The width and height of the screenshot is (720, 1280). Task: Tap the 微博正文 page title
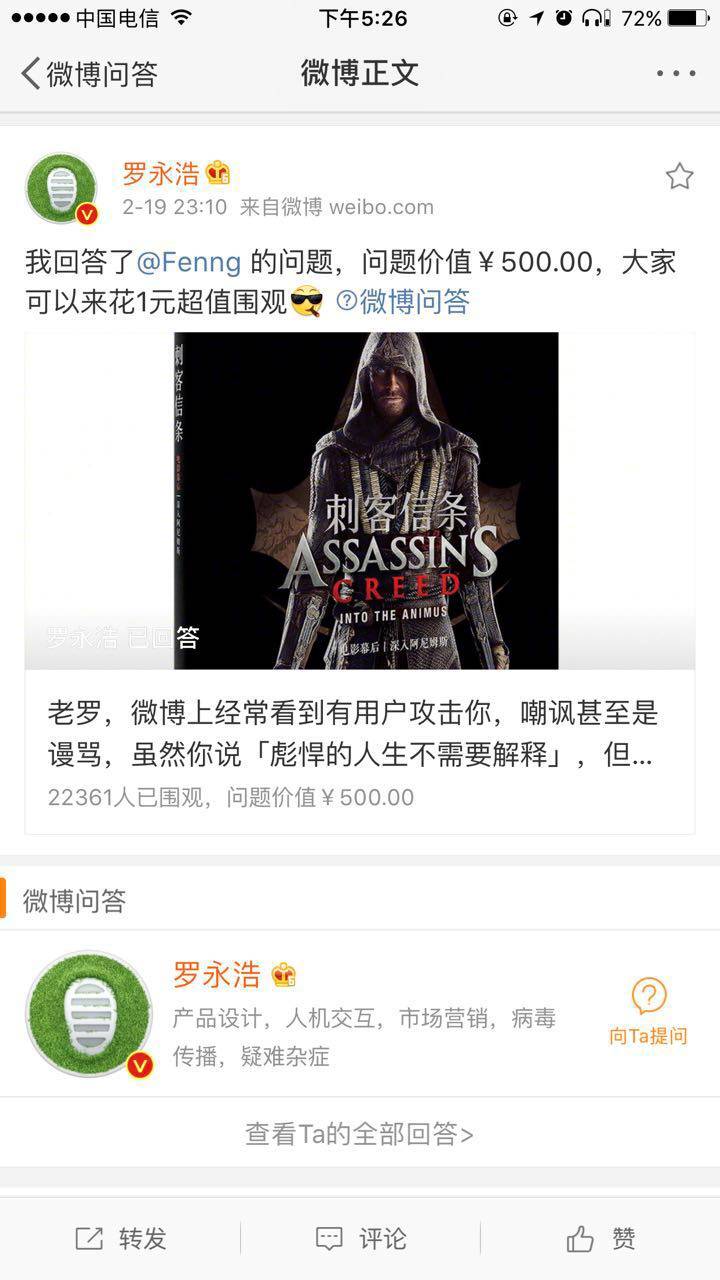tap(360, 73)
